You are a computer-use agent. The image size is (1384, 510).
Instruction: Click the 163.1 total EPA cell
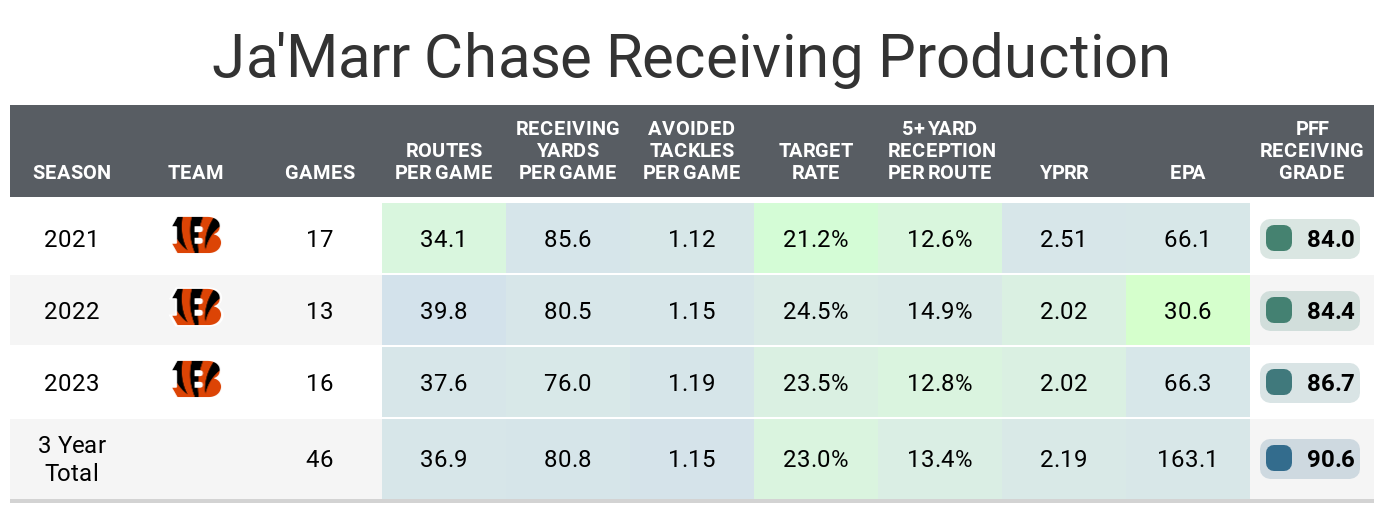[x=1187, y=459]
